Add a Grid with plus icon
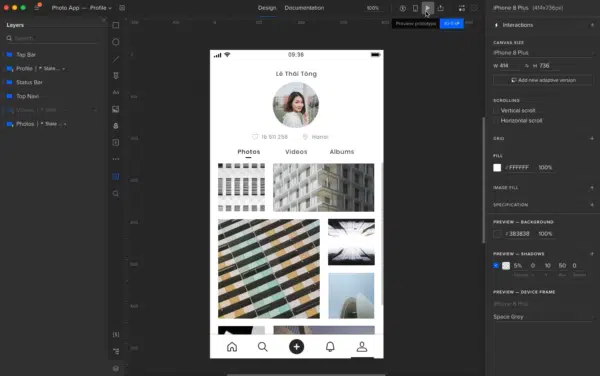 pyautogui.click(x=592, y=138)
